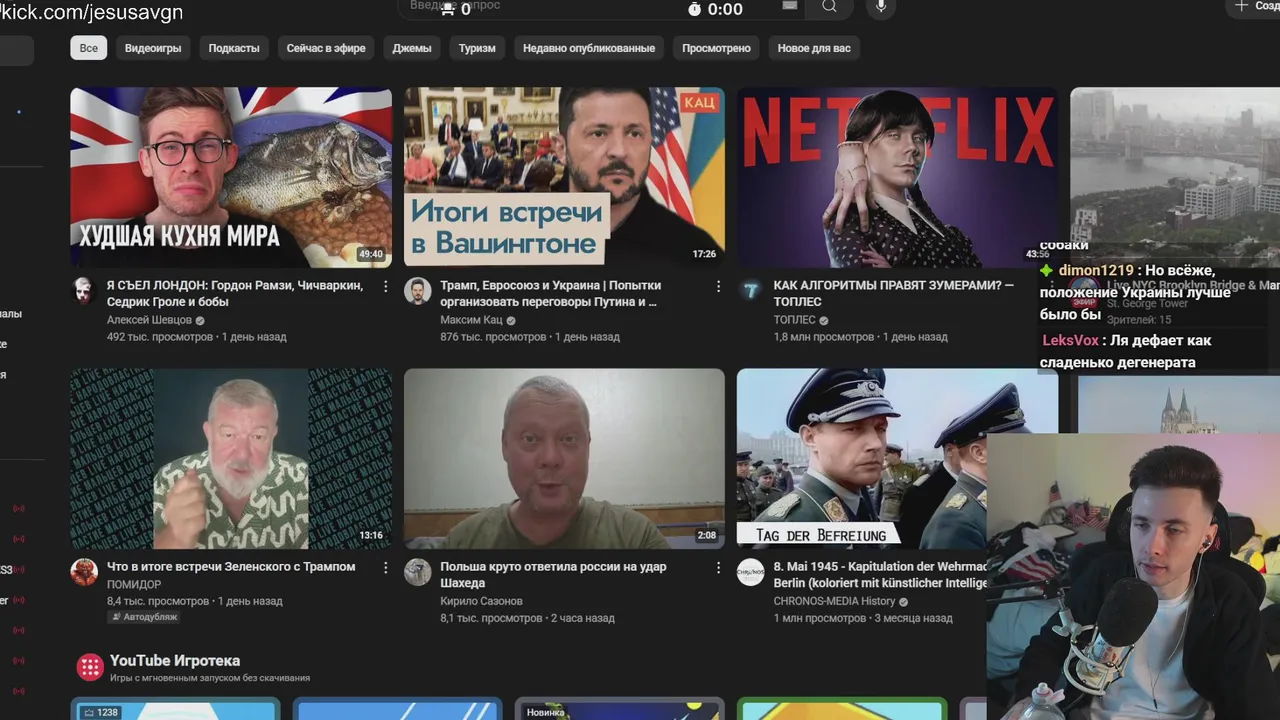Click 49:40 duration on Худшая кухня мира
Viewport: 1280px width, 720px height.
(371, 254)
